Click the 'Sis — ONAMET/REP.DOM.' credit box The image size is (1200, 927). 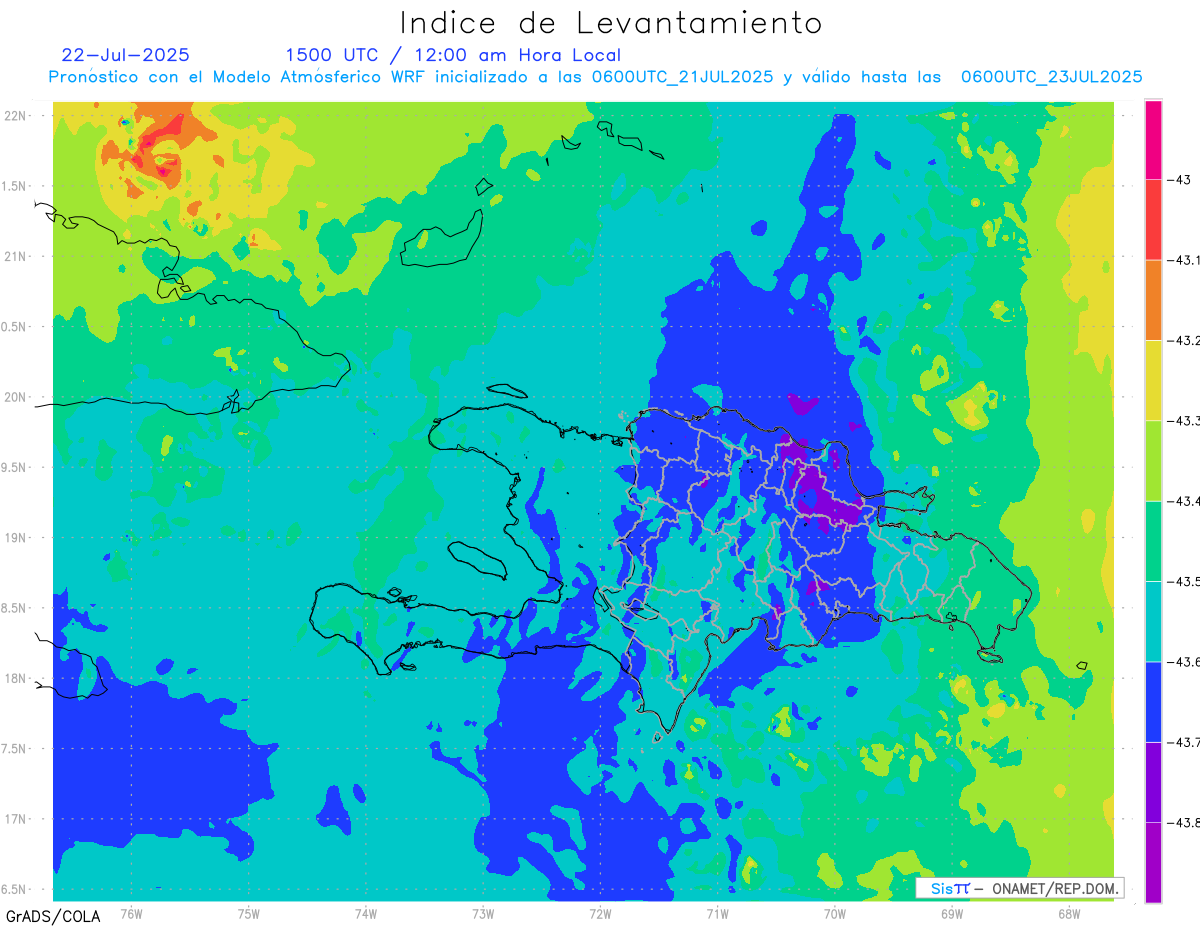pyautogui.click(x=1020, y=888)
